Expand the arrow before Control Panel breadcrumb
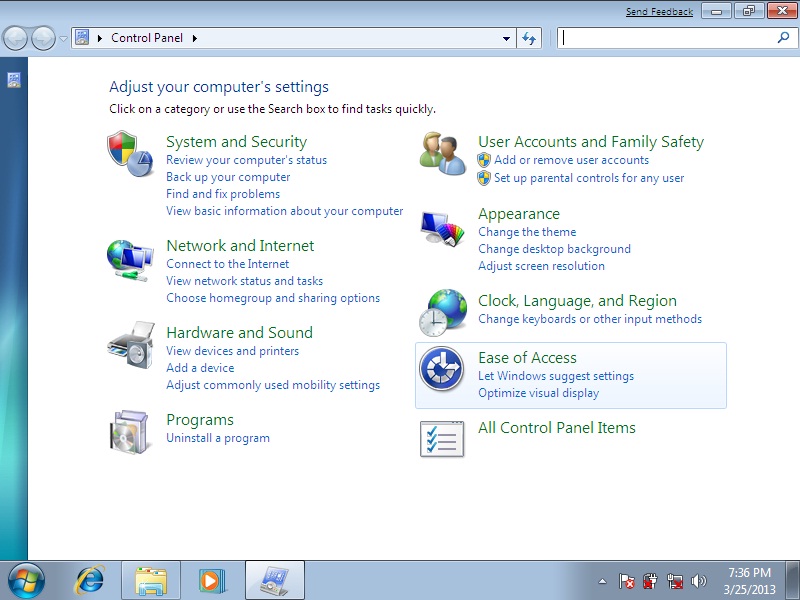This screenshot has width=800, height=600. pyautogui.click(x=100, y=38)
